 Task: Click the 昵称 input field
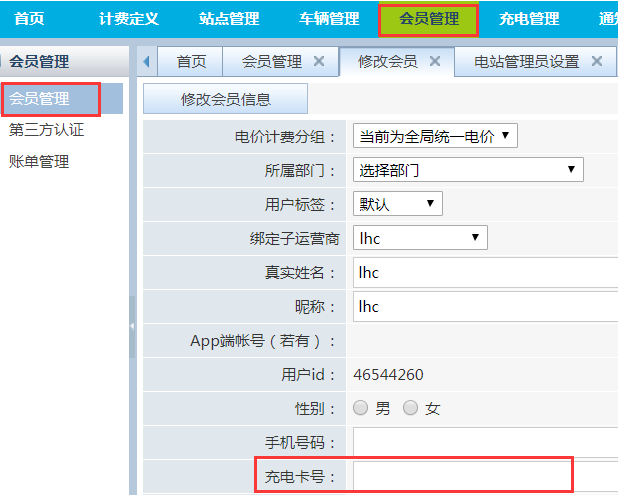click(486, 306)
